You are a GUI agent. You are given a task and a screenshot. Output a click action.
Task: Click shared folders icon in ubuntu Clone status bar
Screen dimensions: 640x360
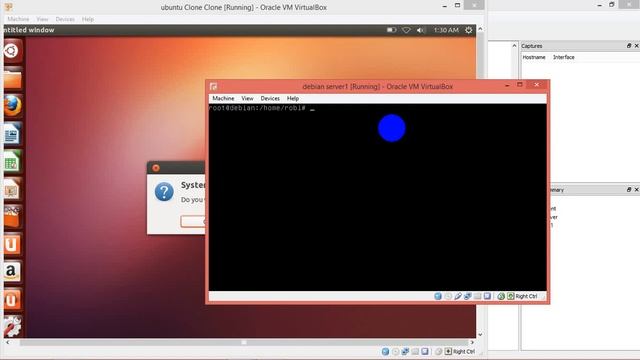pos(415,351)
